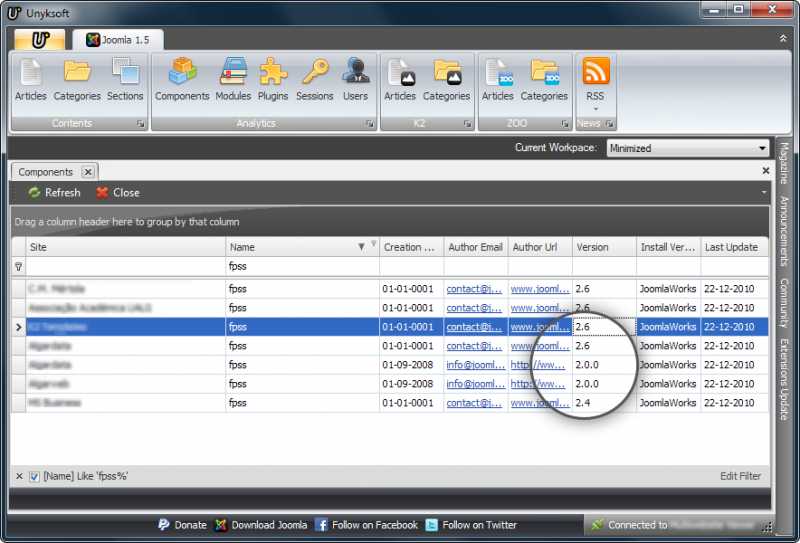The height and width of the screenshot is (543, 800).
Task: Click the selected row indicator arrow
Action: pos(19,327)
